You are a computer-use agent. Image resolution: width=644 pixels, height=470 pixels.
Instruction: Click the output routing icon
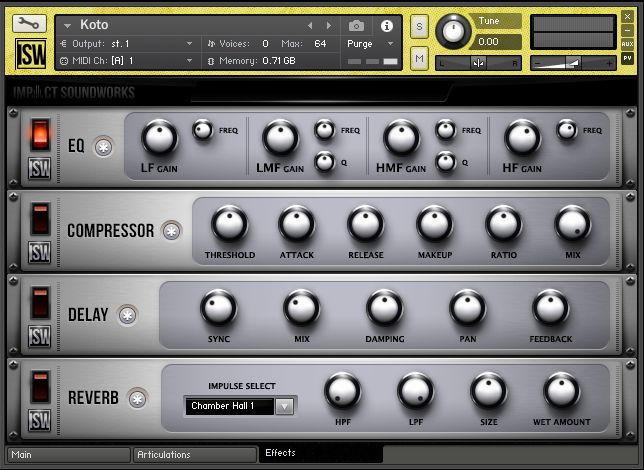pos(63,44)
